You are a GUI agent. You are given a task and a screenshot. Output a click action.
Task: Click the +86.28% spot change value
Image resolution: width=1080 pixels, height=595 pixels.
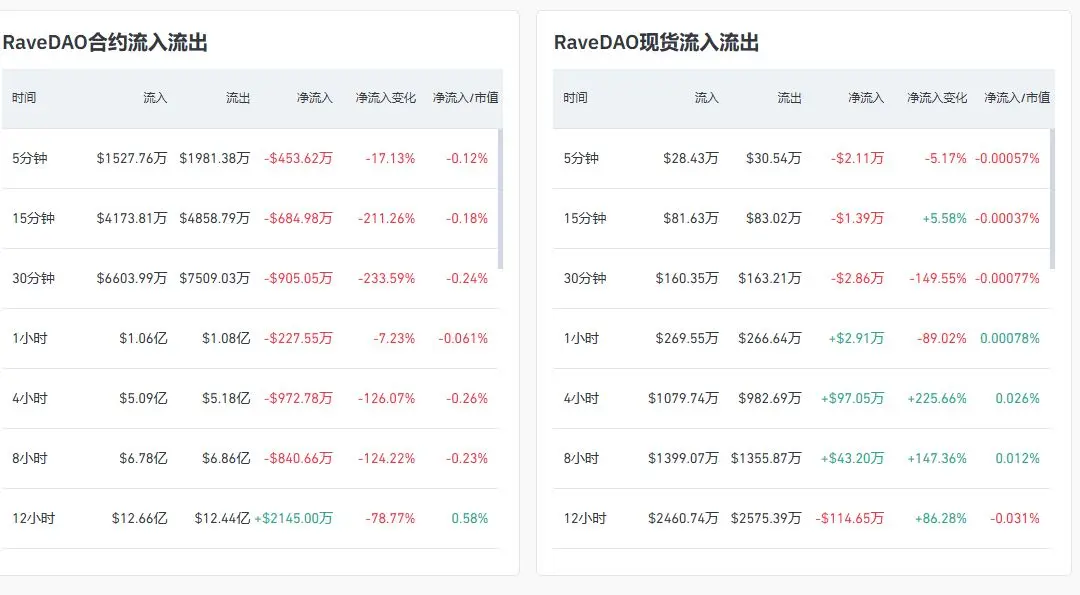coord(940,518)
